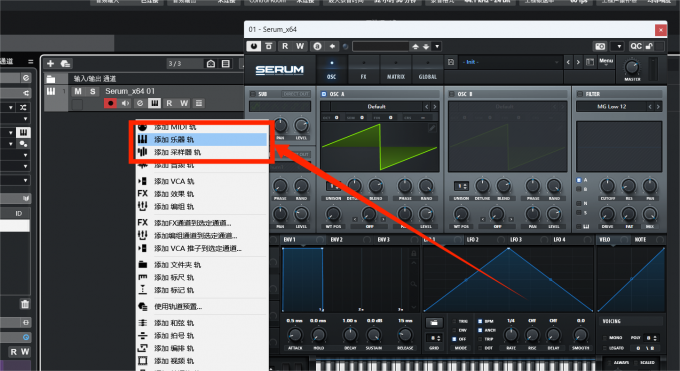
Task: Open the OSC A Default wavetable selector
Action: click(376, 106)
